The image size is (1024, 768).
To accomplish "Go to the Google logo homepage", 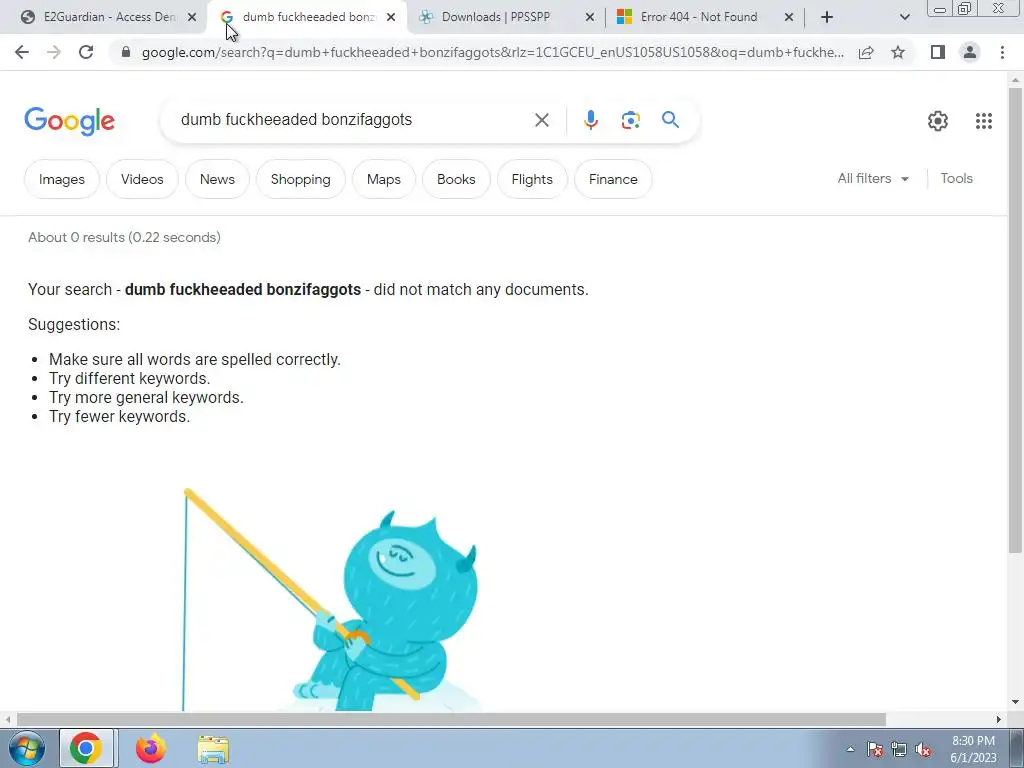I will tap(69, 121).
